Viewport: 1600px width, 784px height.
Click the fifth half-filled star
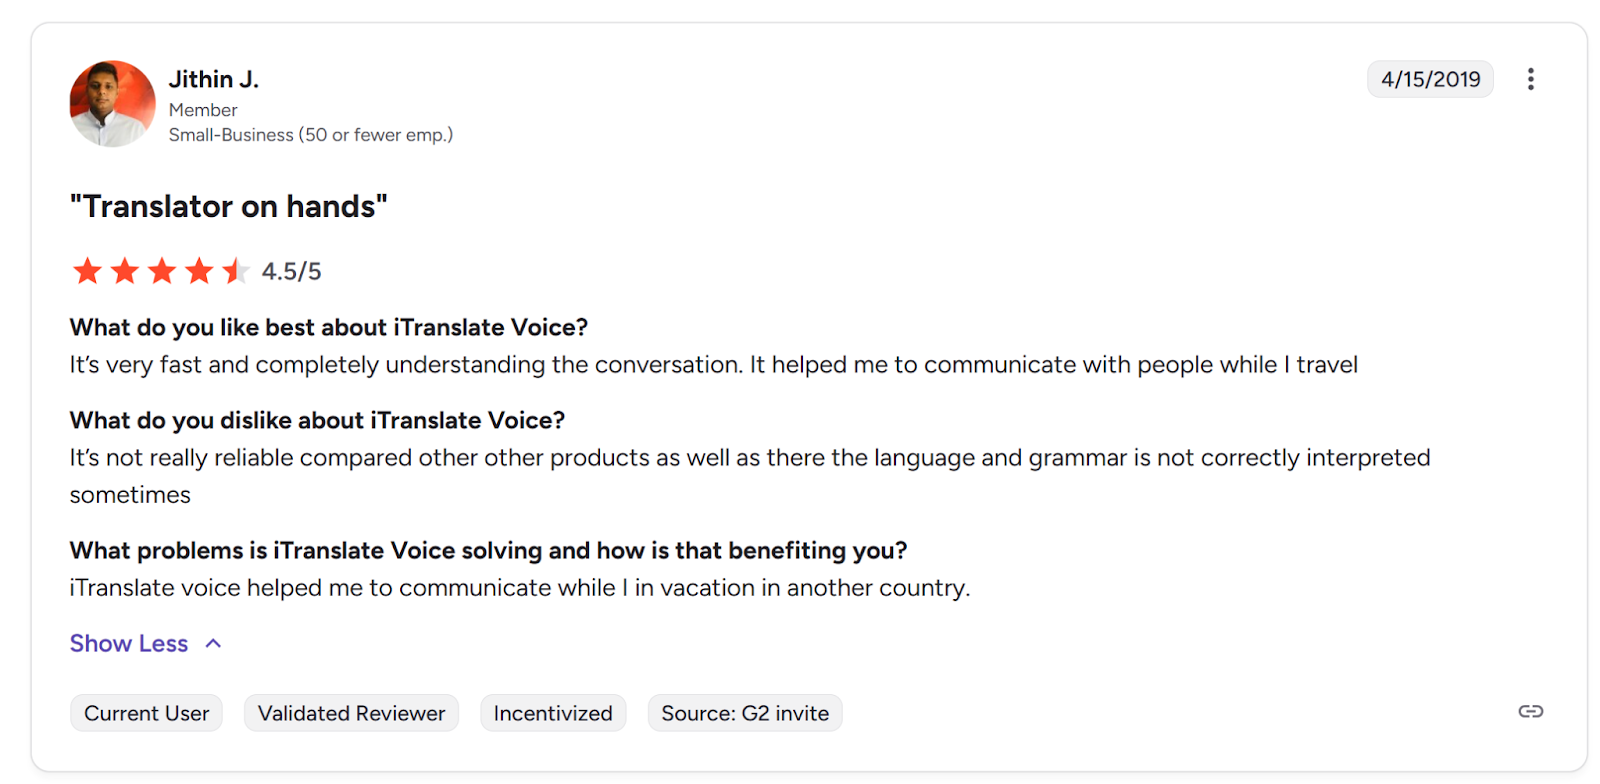click(236, 270)
